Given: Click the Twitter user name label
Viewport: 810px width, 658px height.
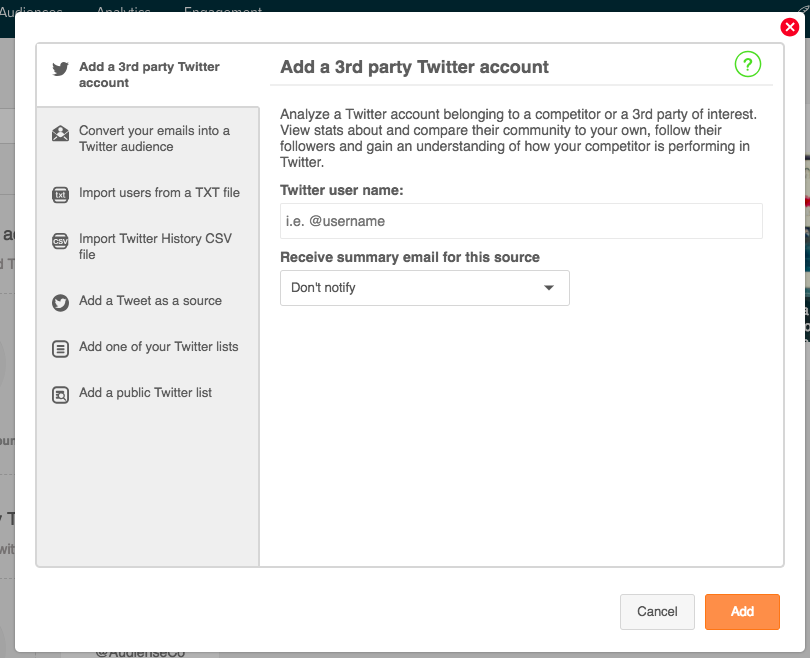Looking at the screenshot, I should point(341,191).
